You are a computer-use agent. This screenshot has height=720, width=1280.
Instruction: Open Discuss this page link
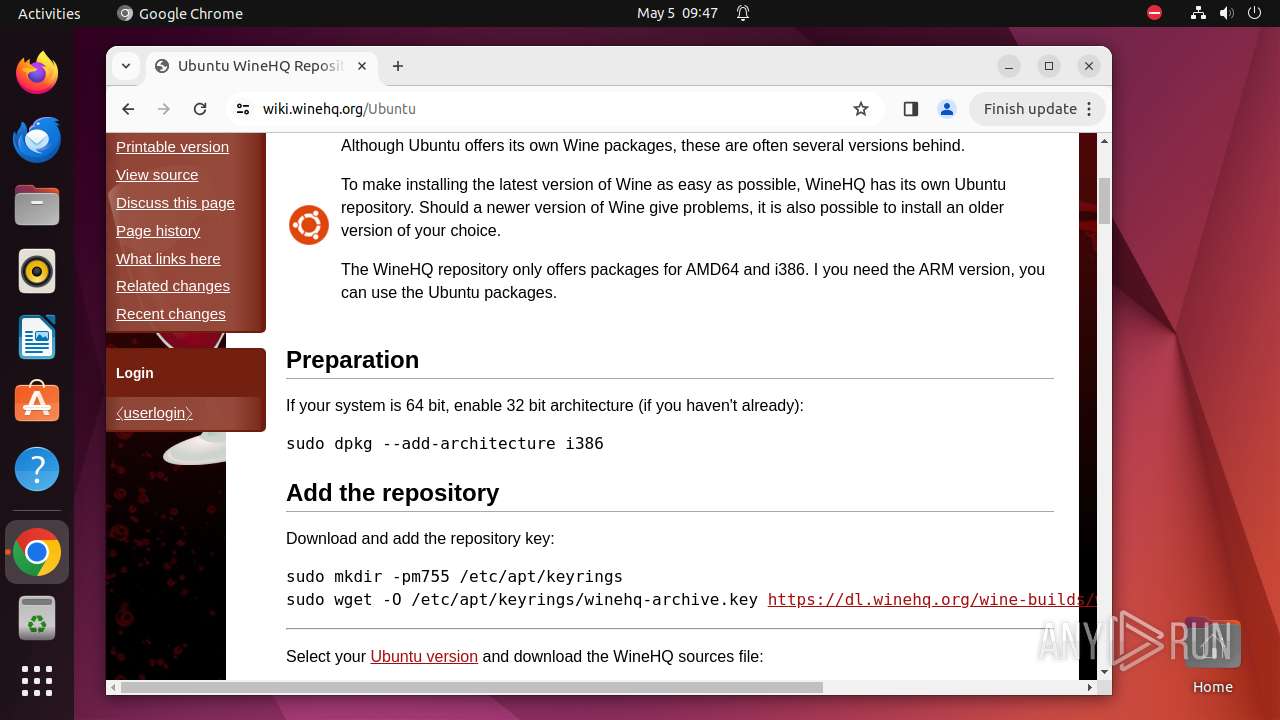click(175, 203)
